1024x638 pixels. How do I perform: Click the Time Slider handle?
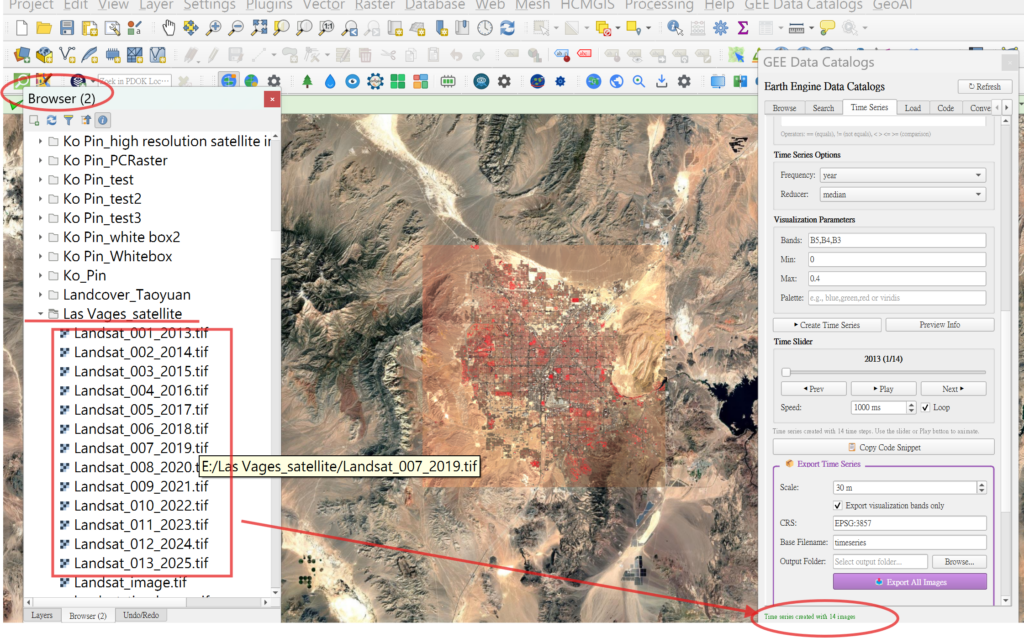786,372
